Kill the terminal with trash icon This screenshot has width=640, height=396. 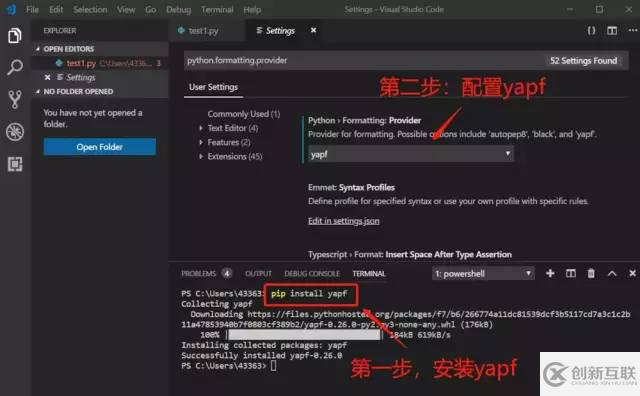coord(591,273)
